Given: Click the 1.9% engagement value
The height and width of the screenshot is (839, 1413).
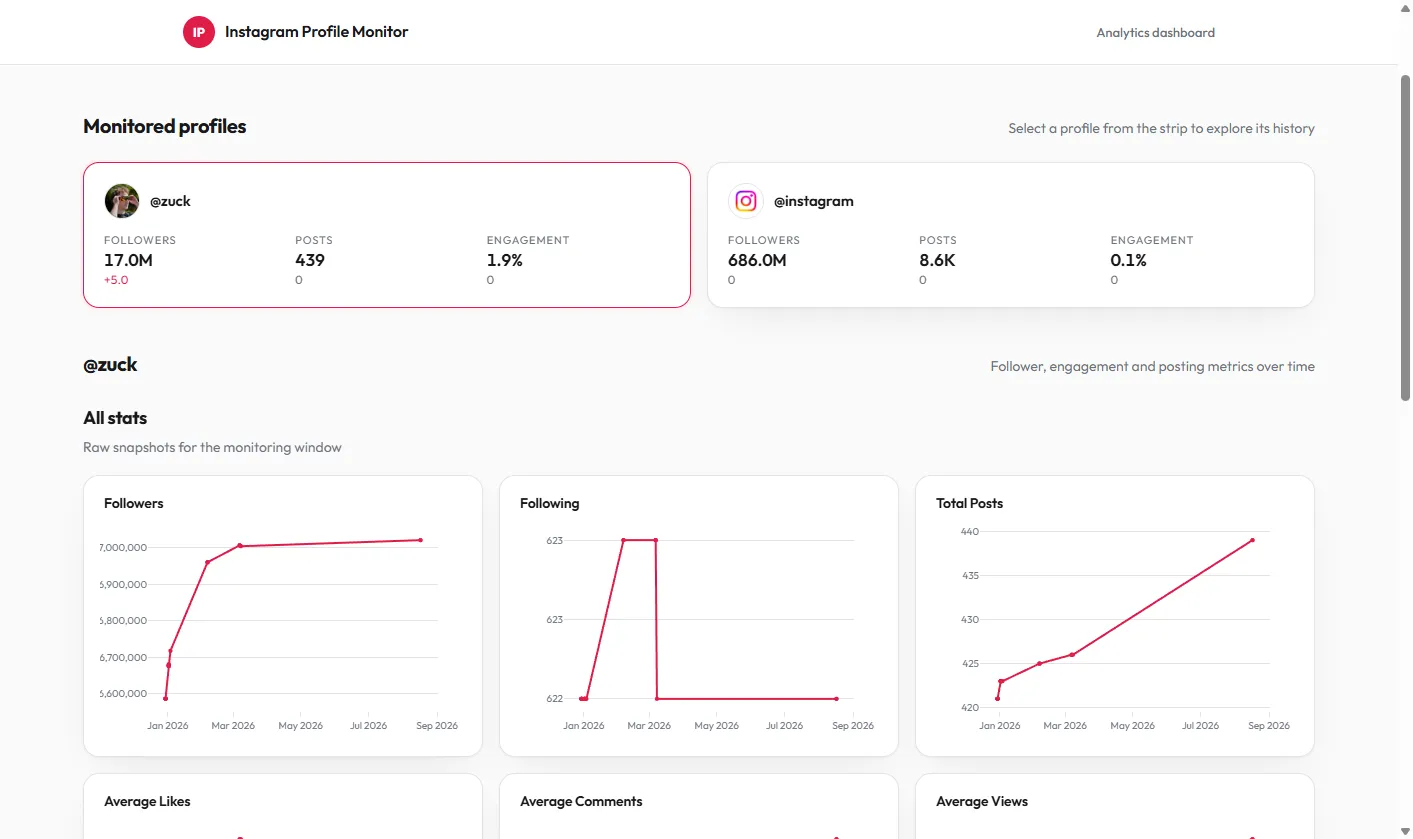Looking at the screenshot, I should [505, 260].
